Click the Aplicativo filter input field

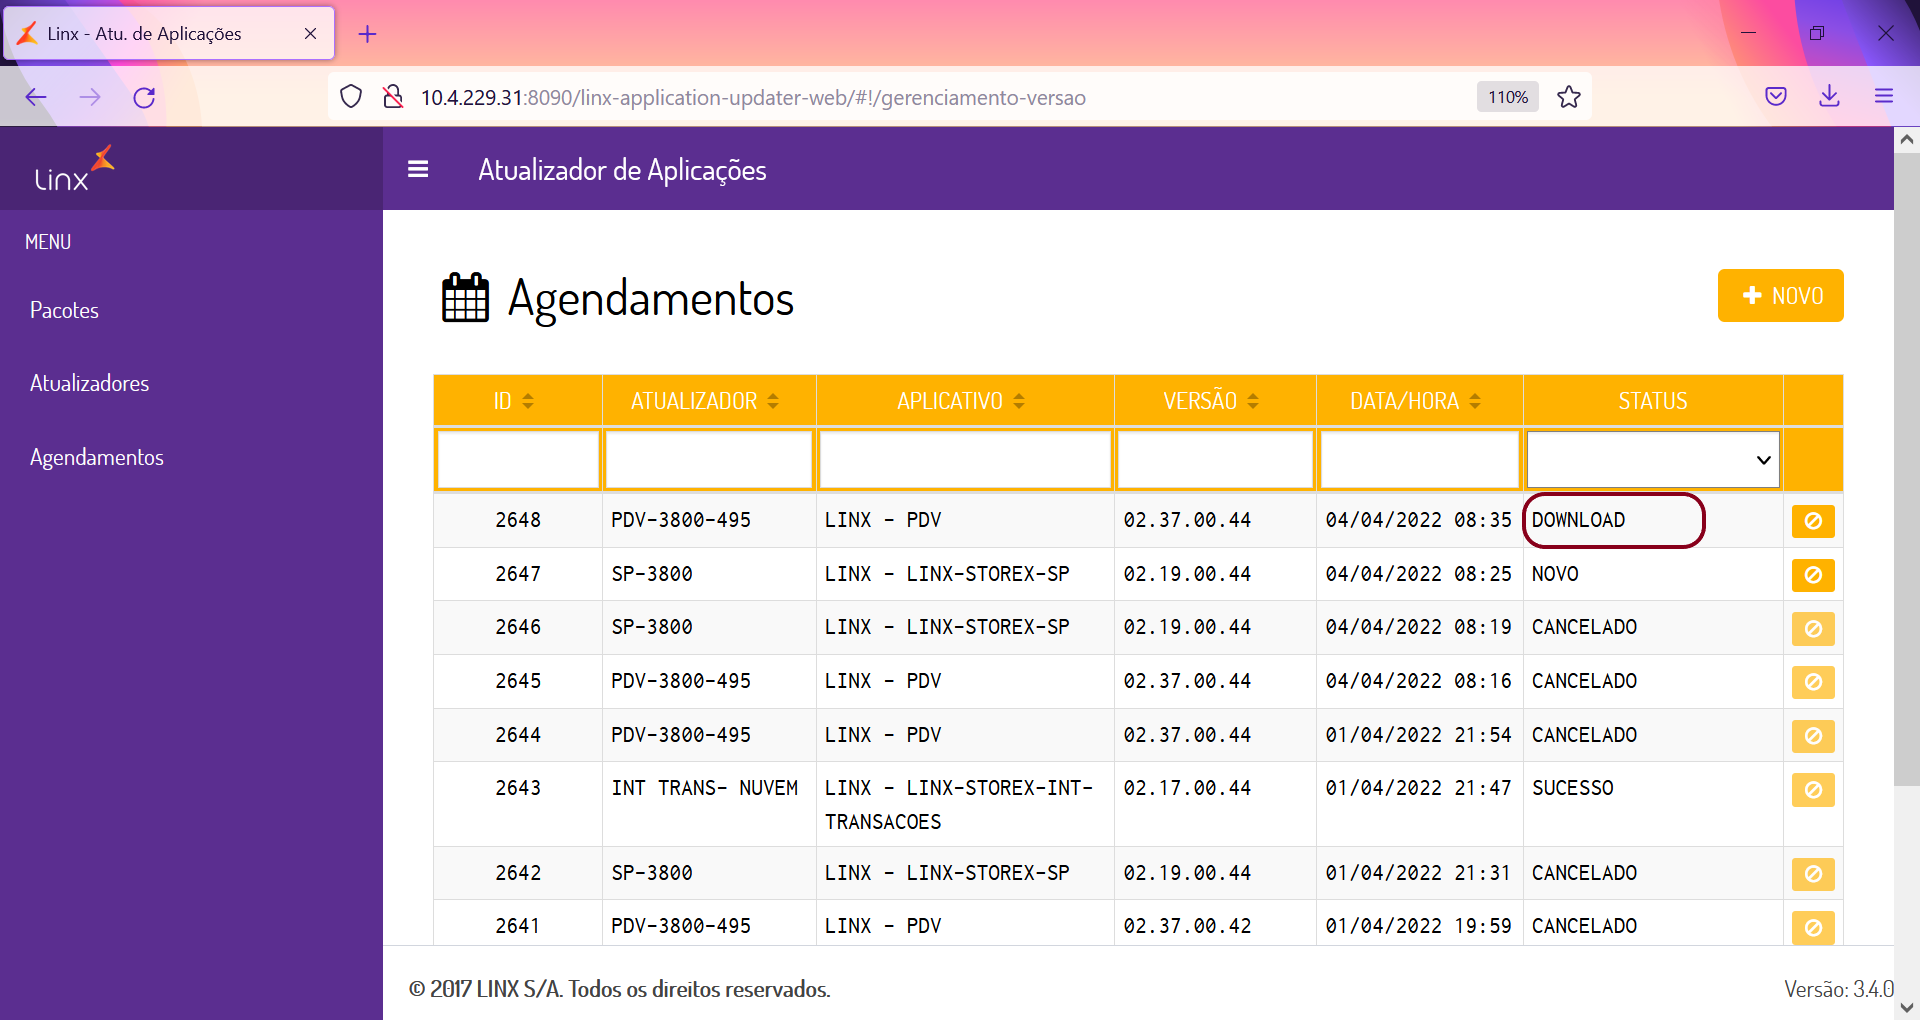tap(965, 460)
